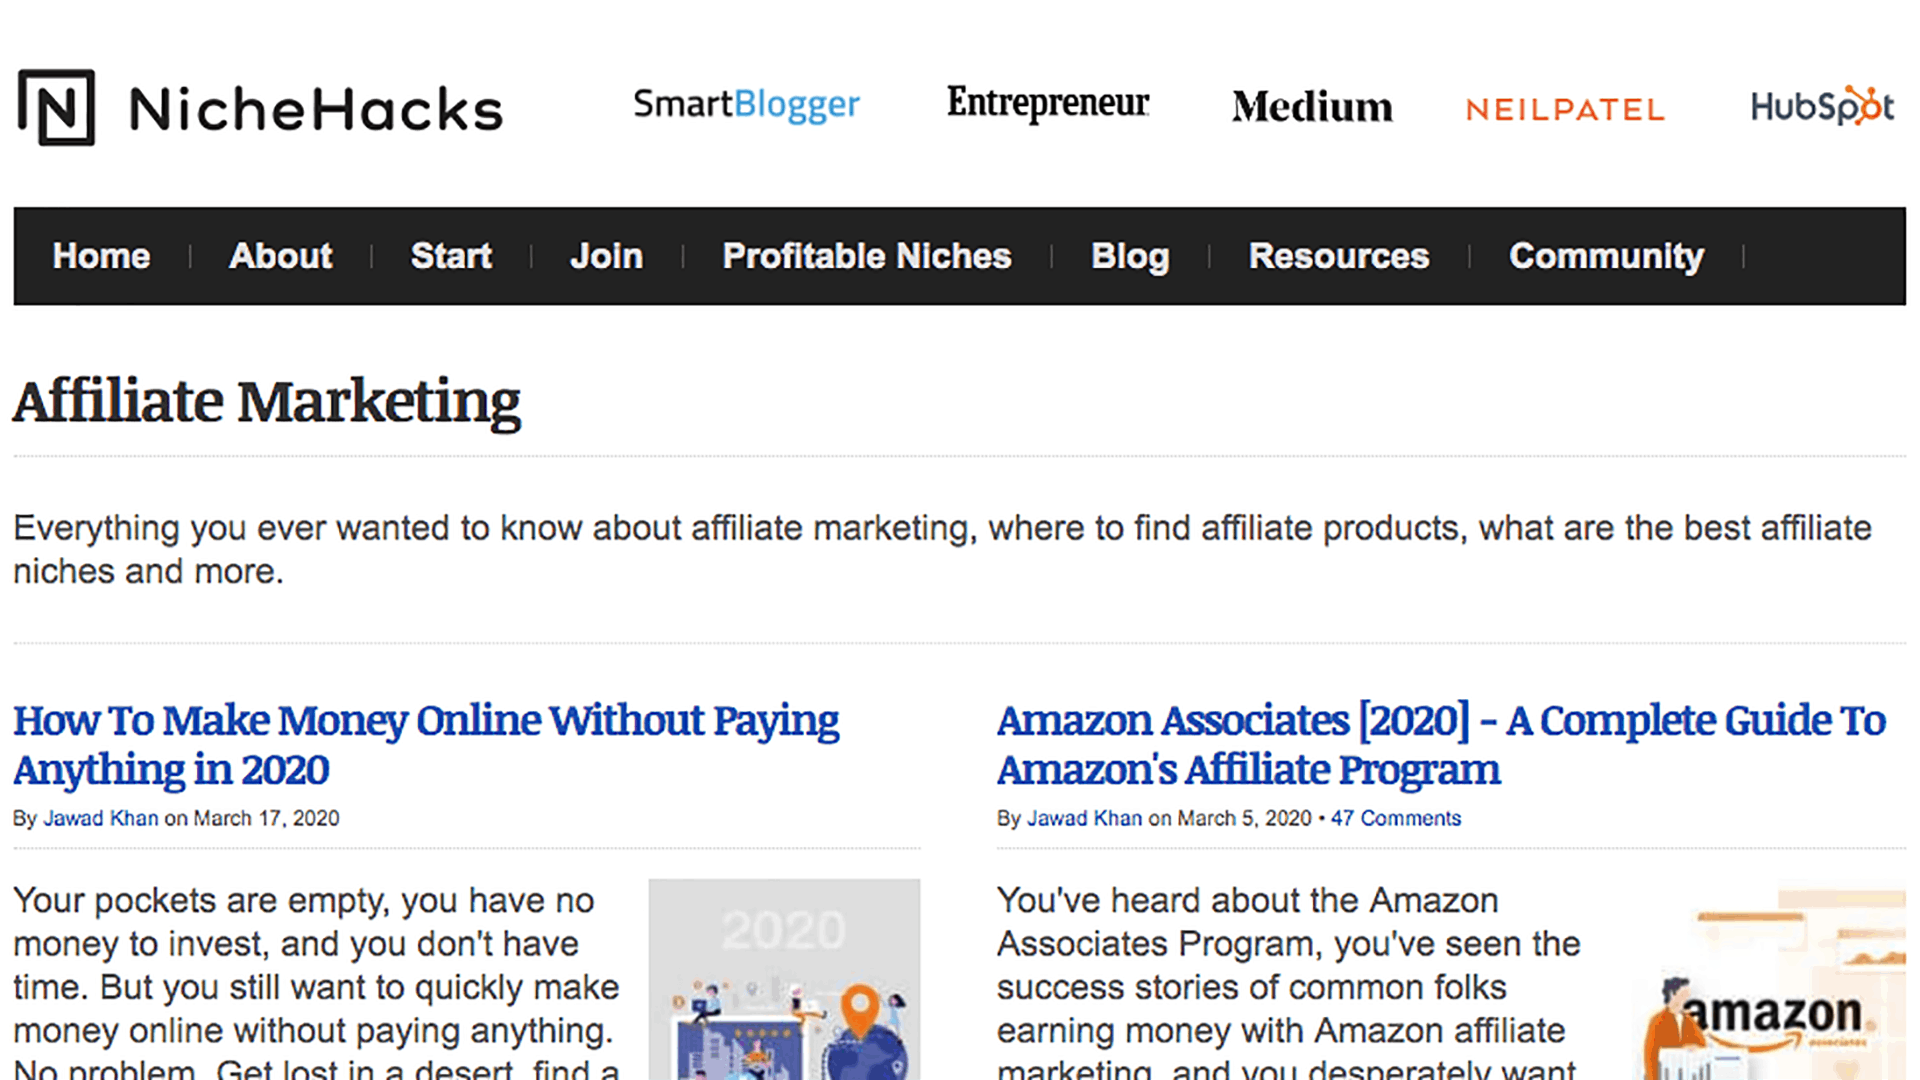Click the SmartBlogger logo
Image resolution: width=1920 pixels, height=1080 pixels.
point(746,105)
